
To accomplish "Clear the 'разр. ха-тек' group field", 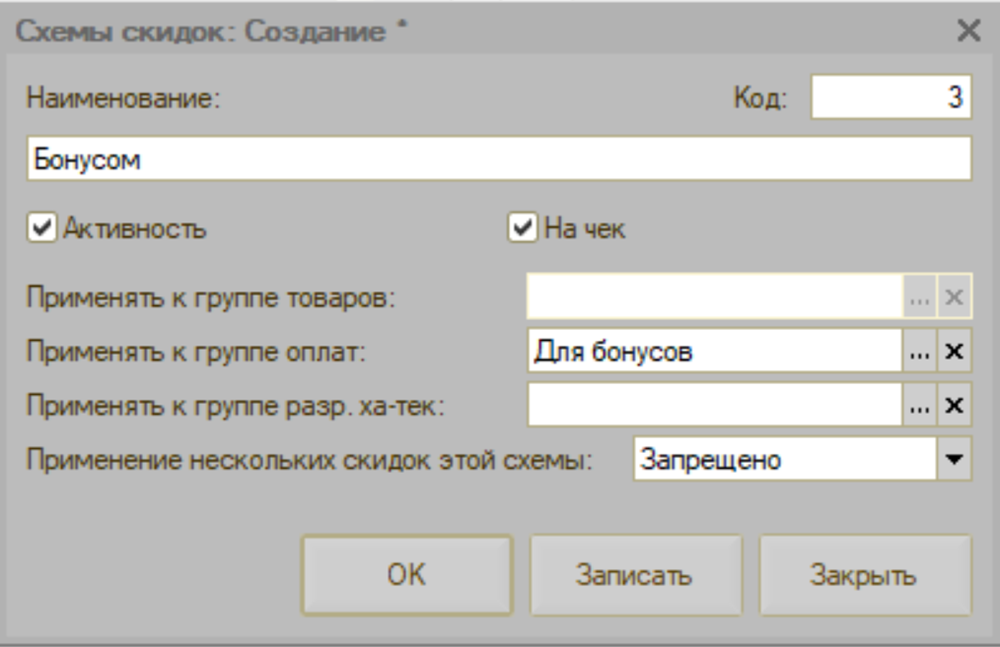I will [954, 406].
